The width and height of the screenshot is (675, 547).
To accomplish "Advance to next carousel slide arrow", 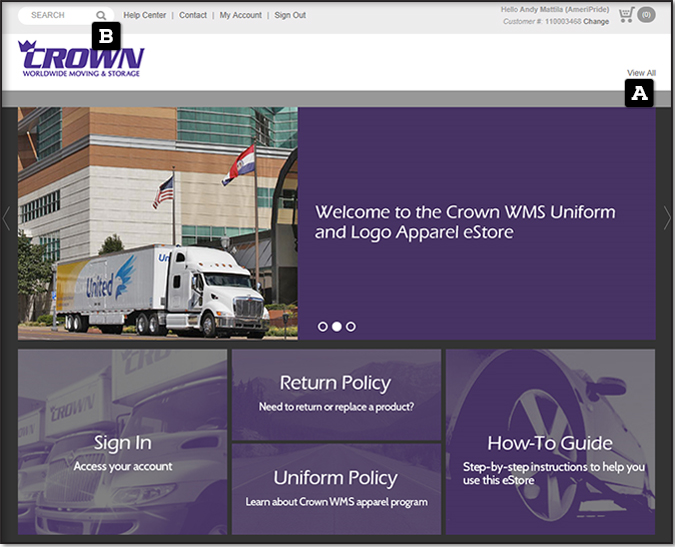I will click(x=667, y=219).
